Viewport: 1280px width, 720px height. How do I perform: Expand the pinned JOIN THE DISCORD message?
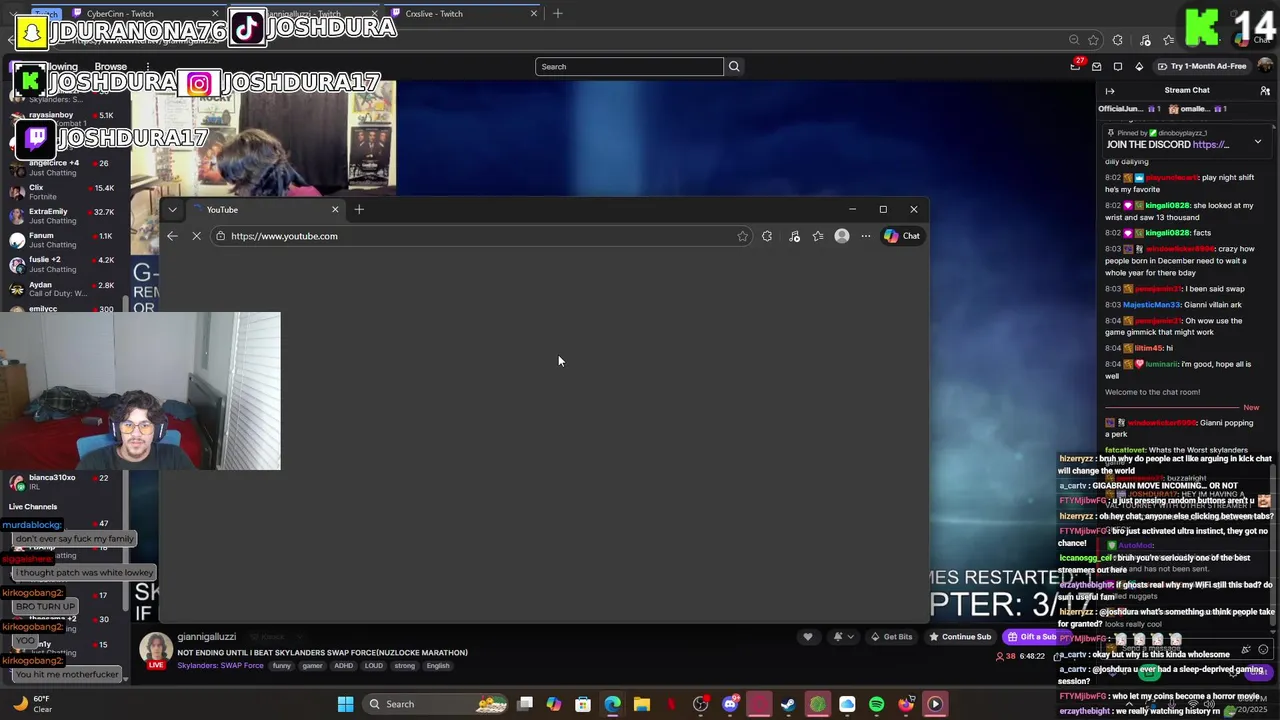(1258, 142)
